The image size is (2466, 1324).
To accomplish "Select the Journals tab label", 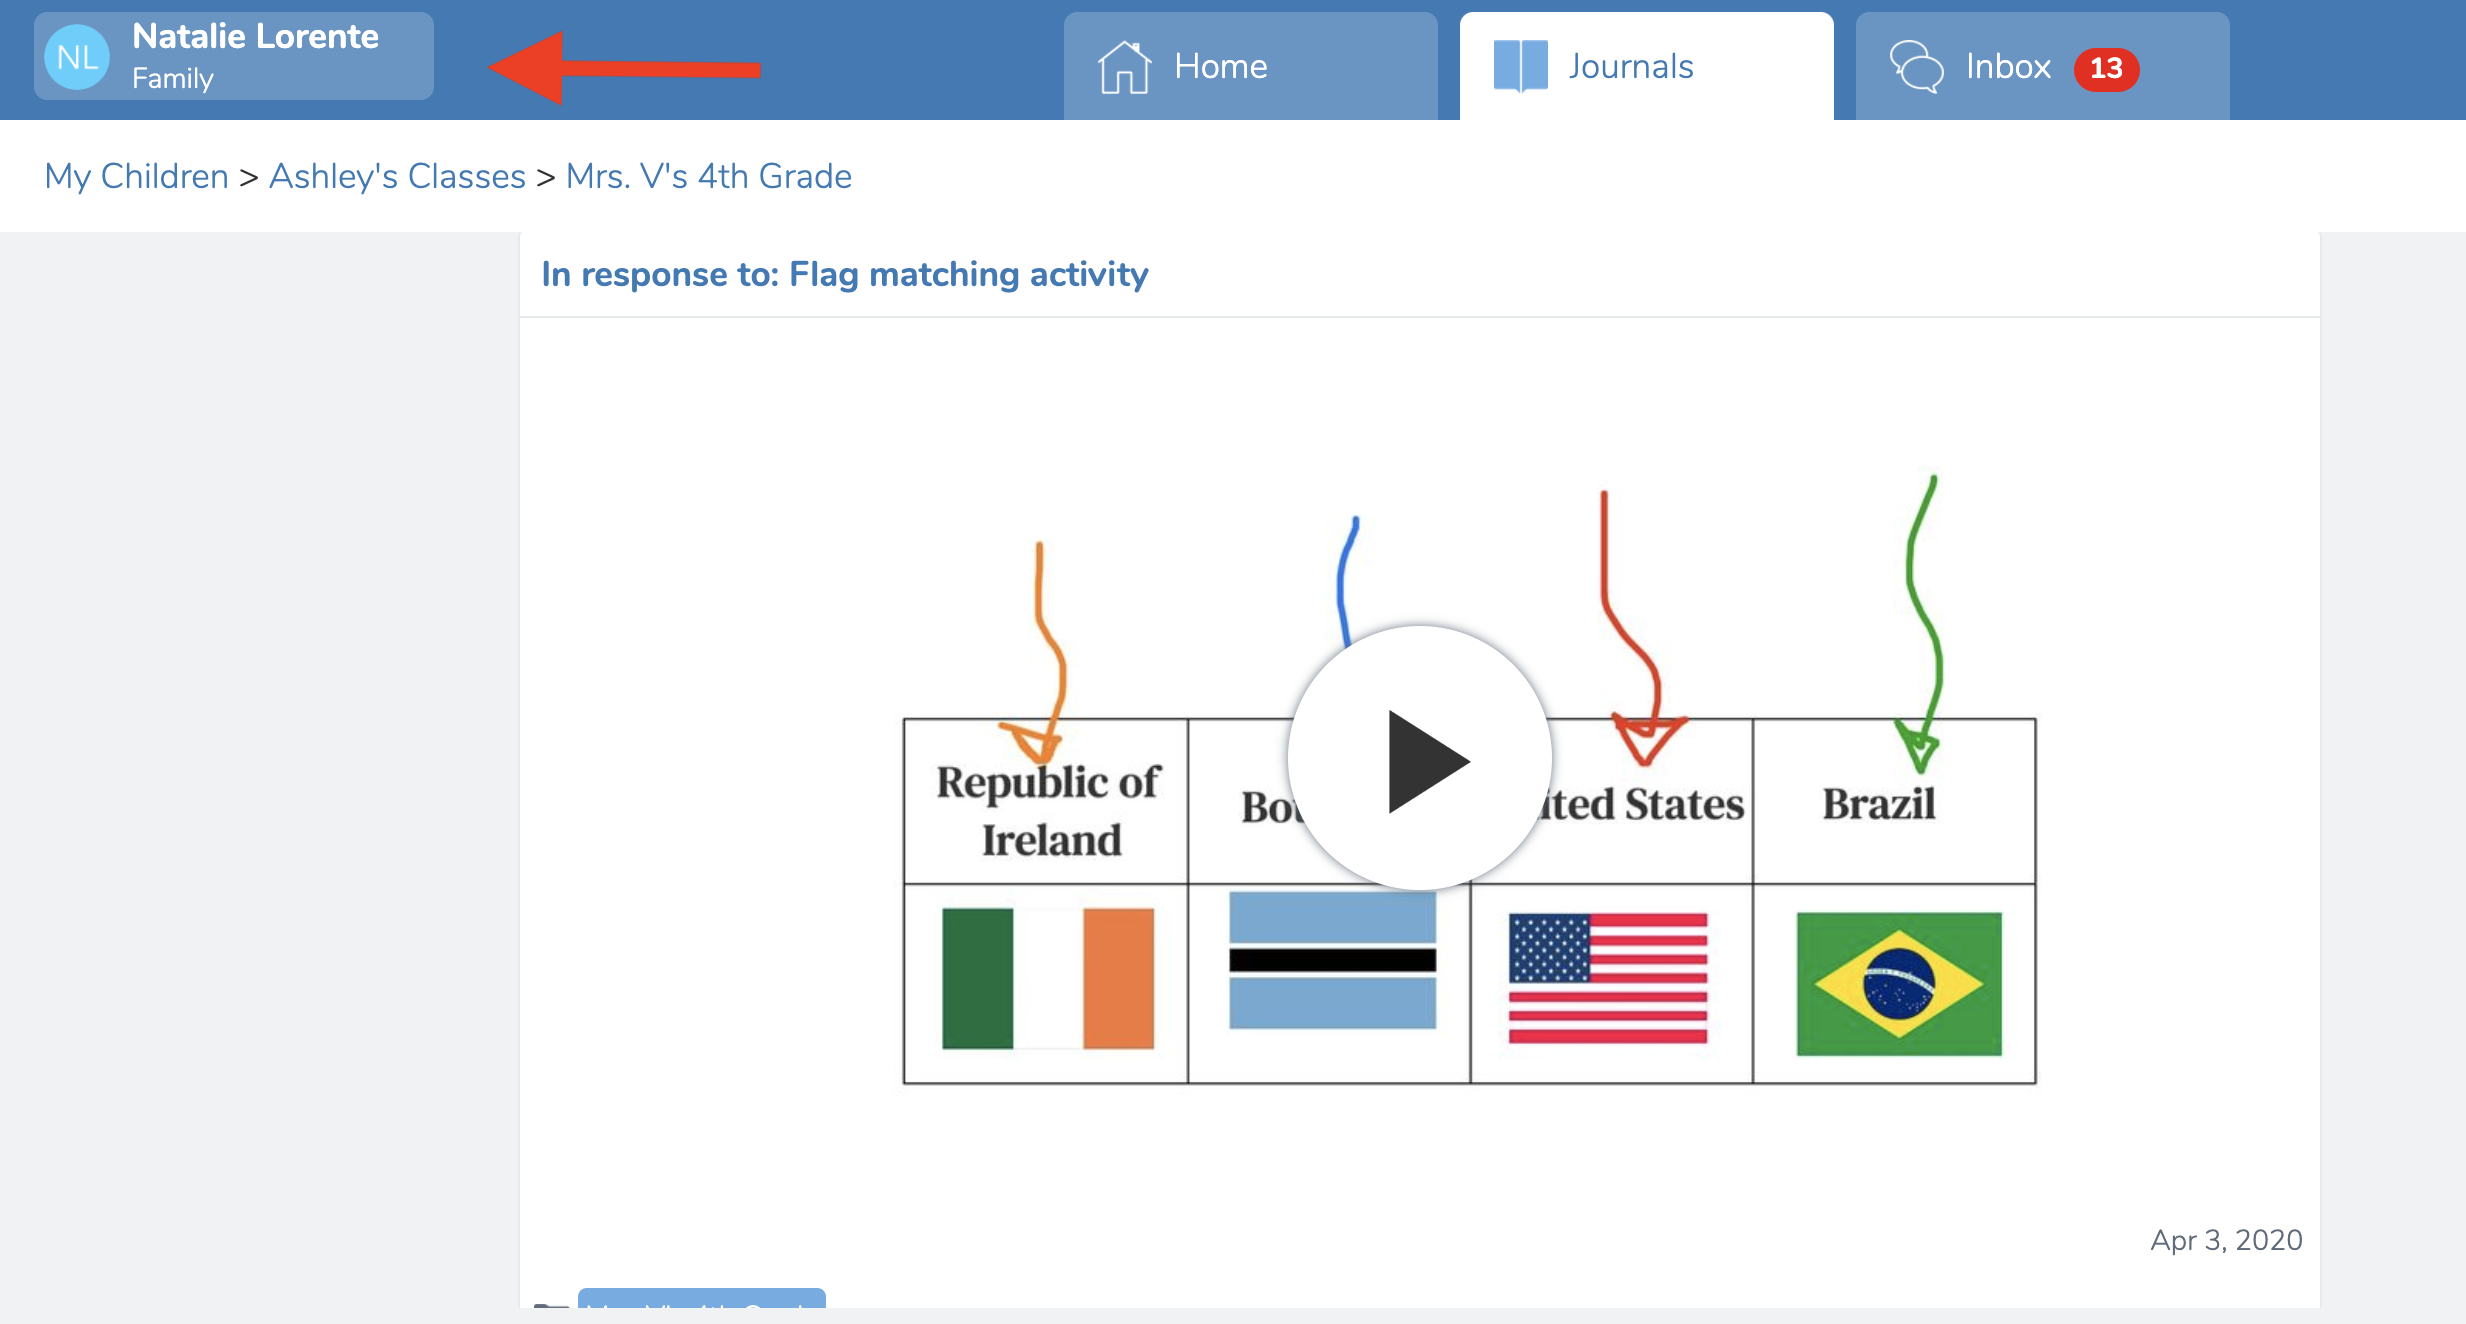I will point(1630,67).
